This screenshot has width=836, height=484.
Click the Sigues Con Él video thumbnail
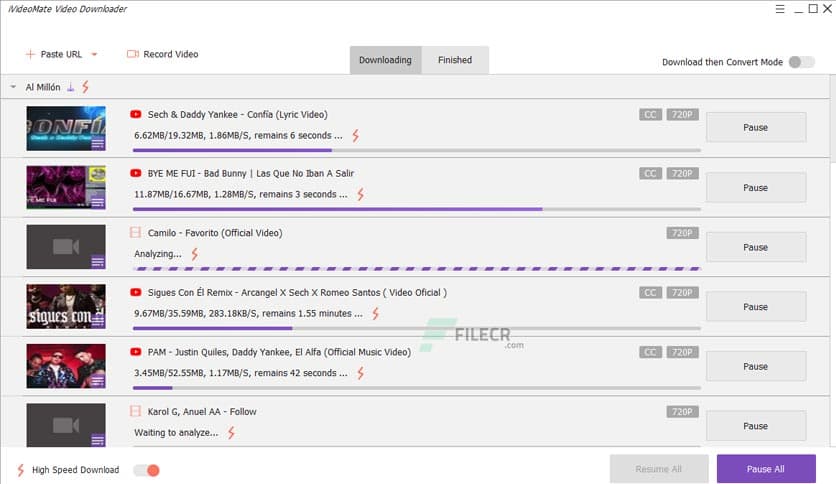(66, 306)
